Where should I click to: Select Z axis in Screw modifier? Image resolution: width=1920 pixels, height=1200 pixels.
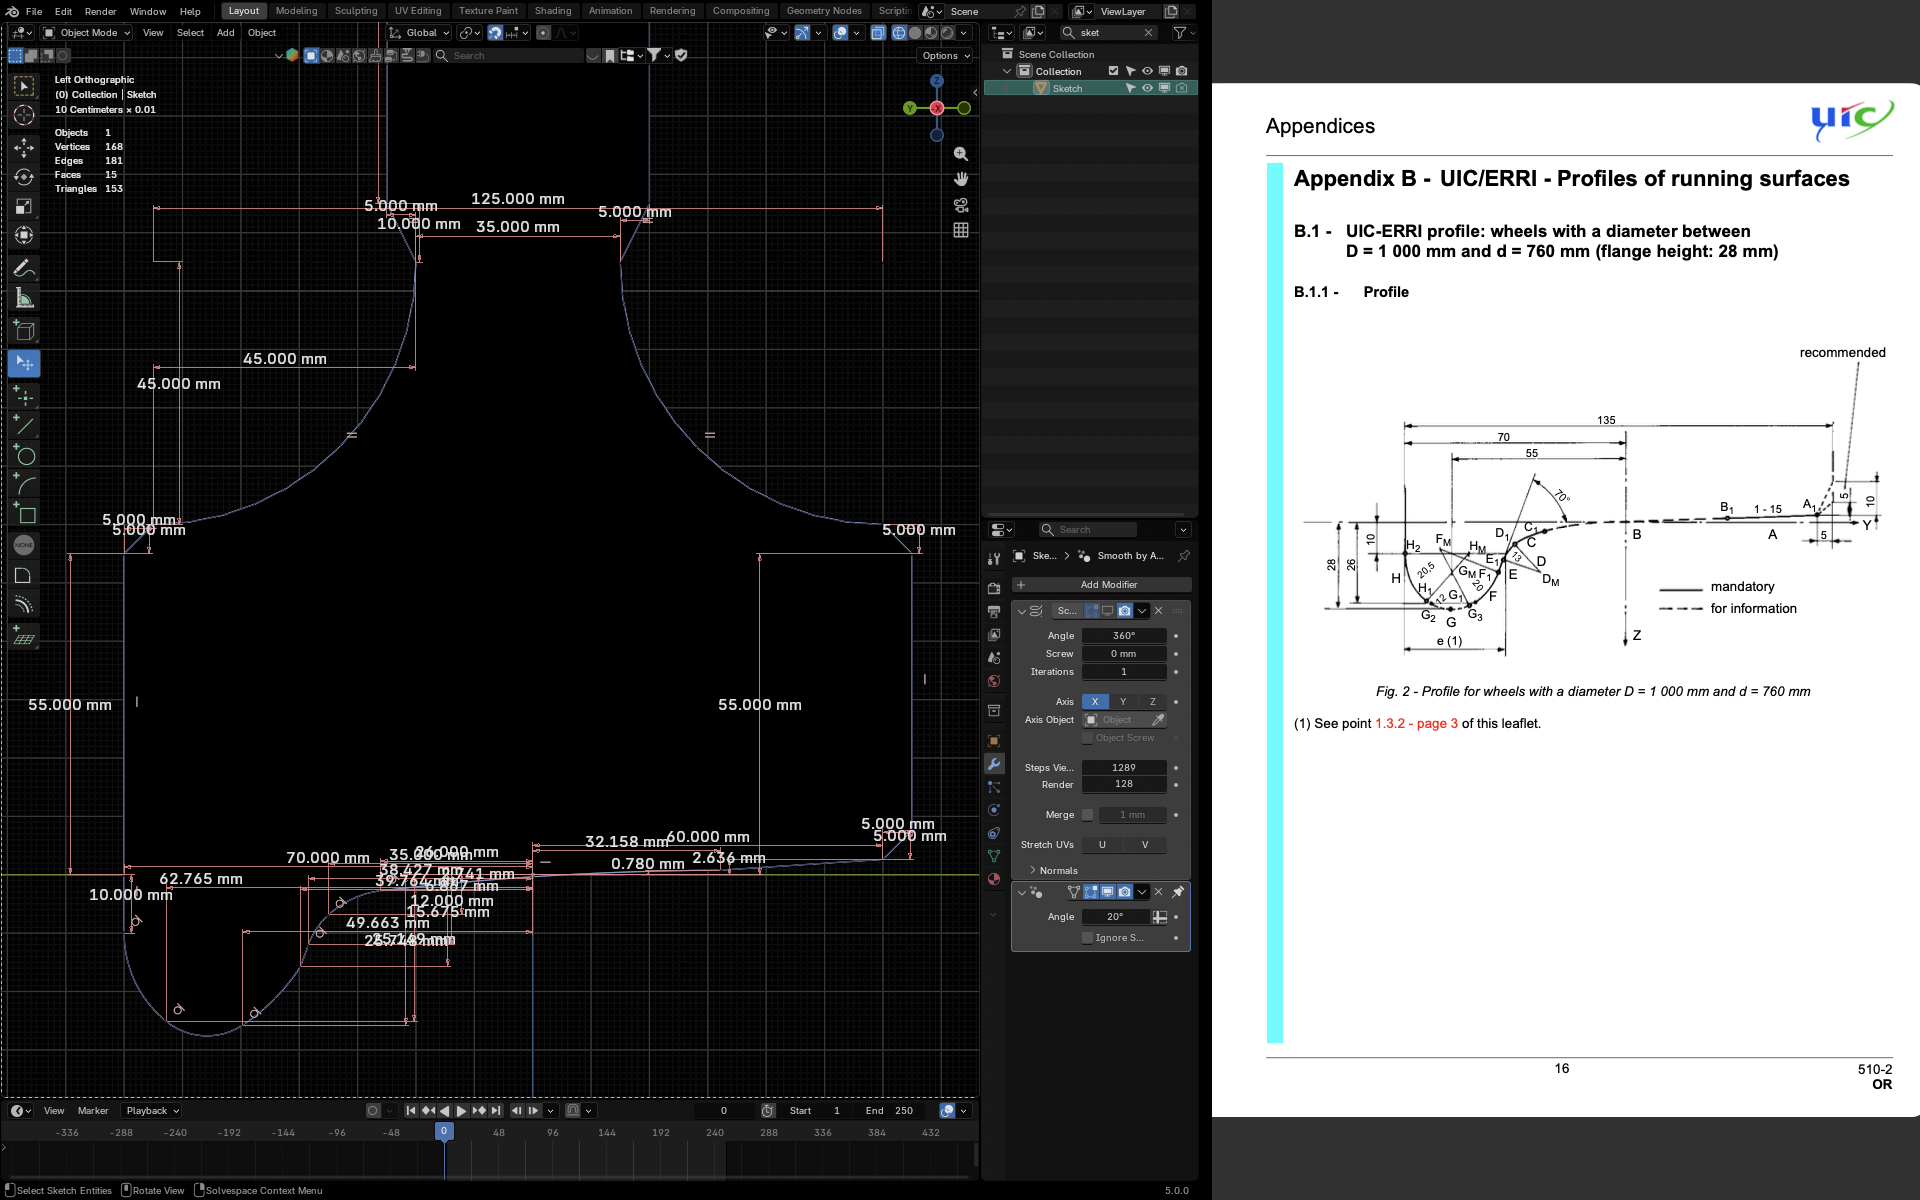(x=1152, y=702)
